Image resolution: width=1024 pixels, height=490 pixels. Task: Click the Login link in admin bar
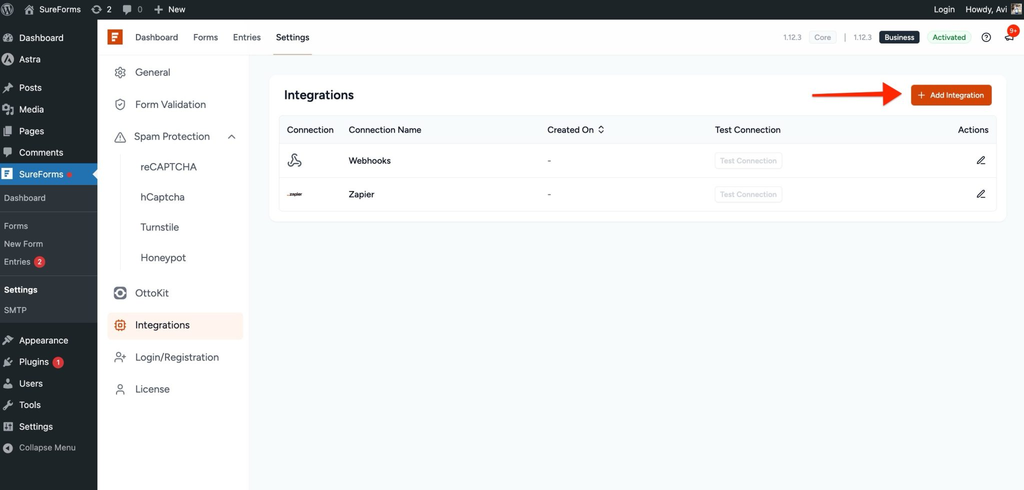pyautogui.click(x=944, y=9)
